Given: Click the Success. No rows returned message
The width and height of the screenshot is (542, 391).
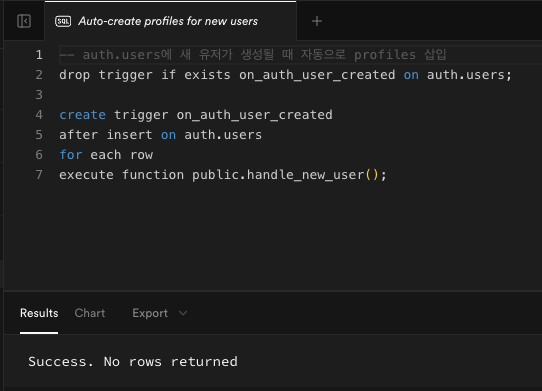Looking at the screenshot, I should point(133,362).
